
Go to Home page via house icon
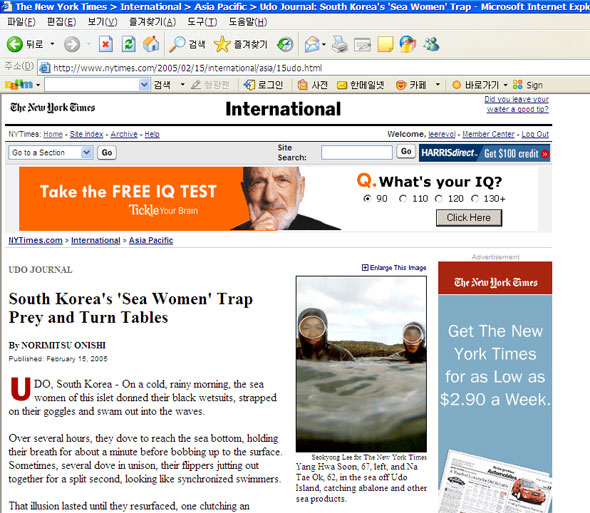pos(151,44)
